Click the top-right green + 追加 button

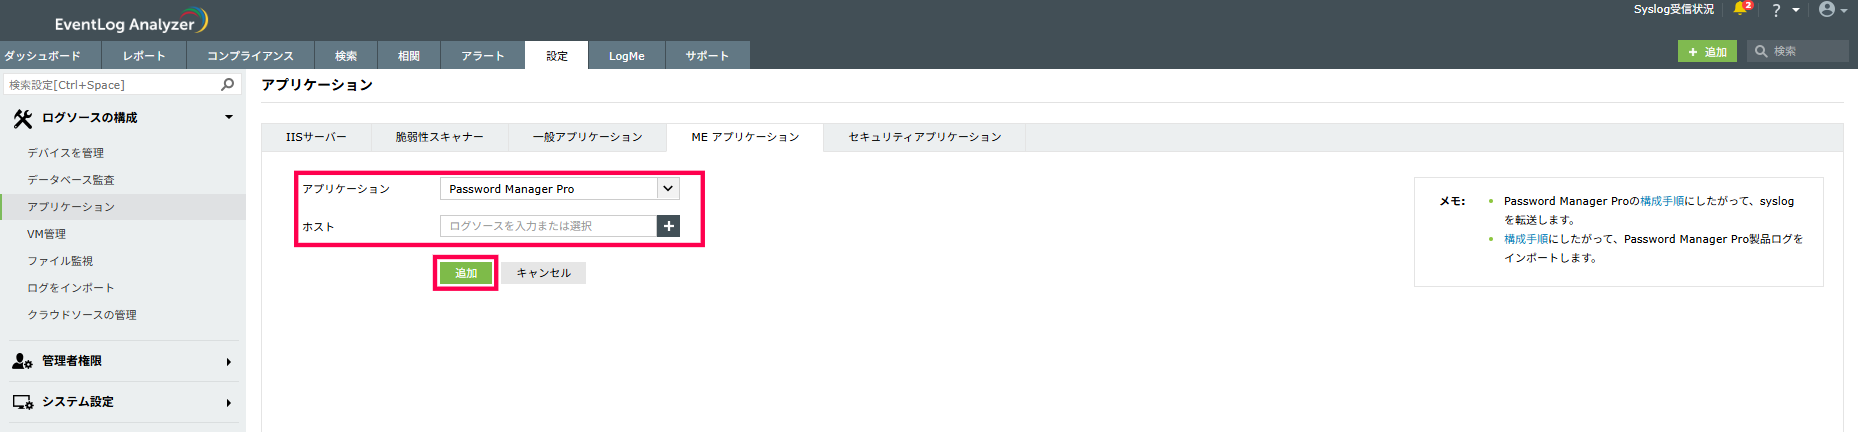click(1707, 51)
